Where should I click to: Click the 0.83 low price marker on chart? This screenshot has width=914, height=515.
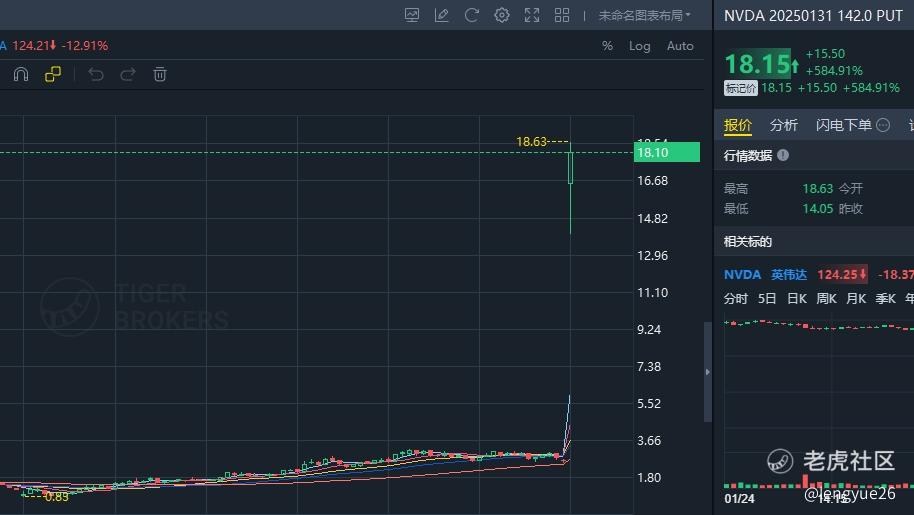(57, 497)
